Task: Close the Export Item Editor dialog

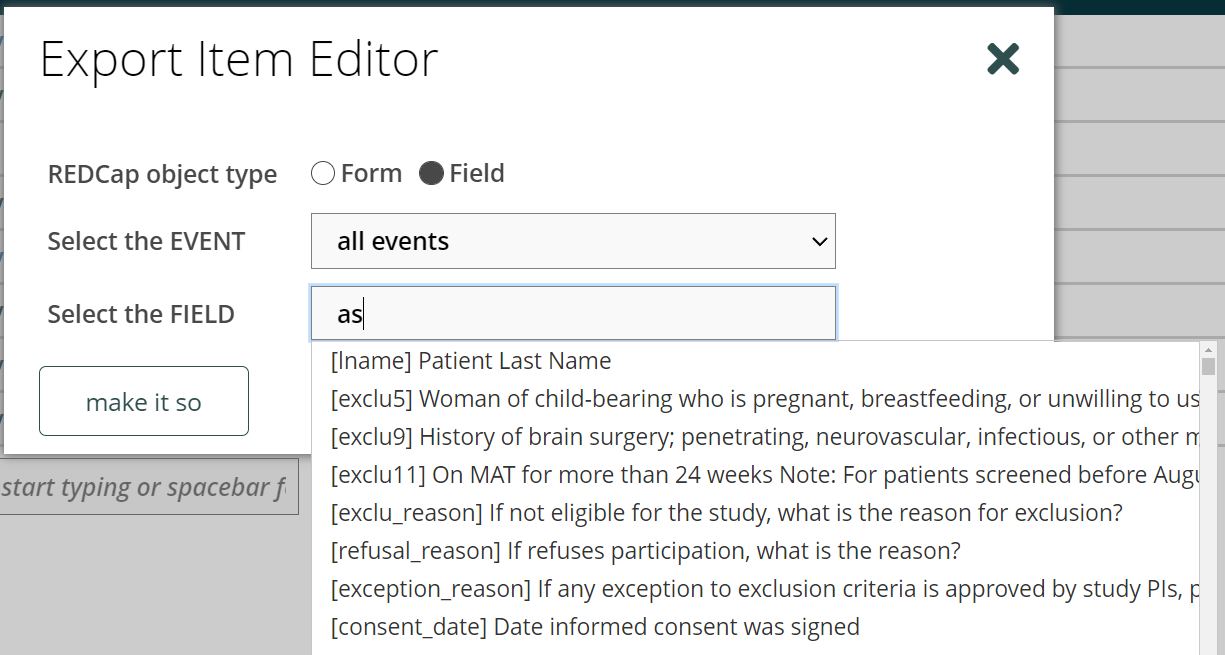Action: click(x=1003, y=59)
